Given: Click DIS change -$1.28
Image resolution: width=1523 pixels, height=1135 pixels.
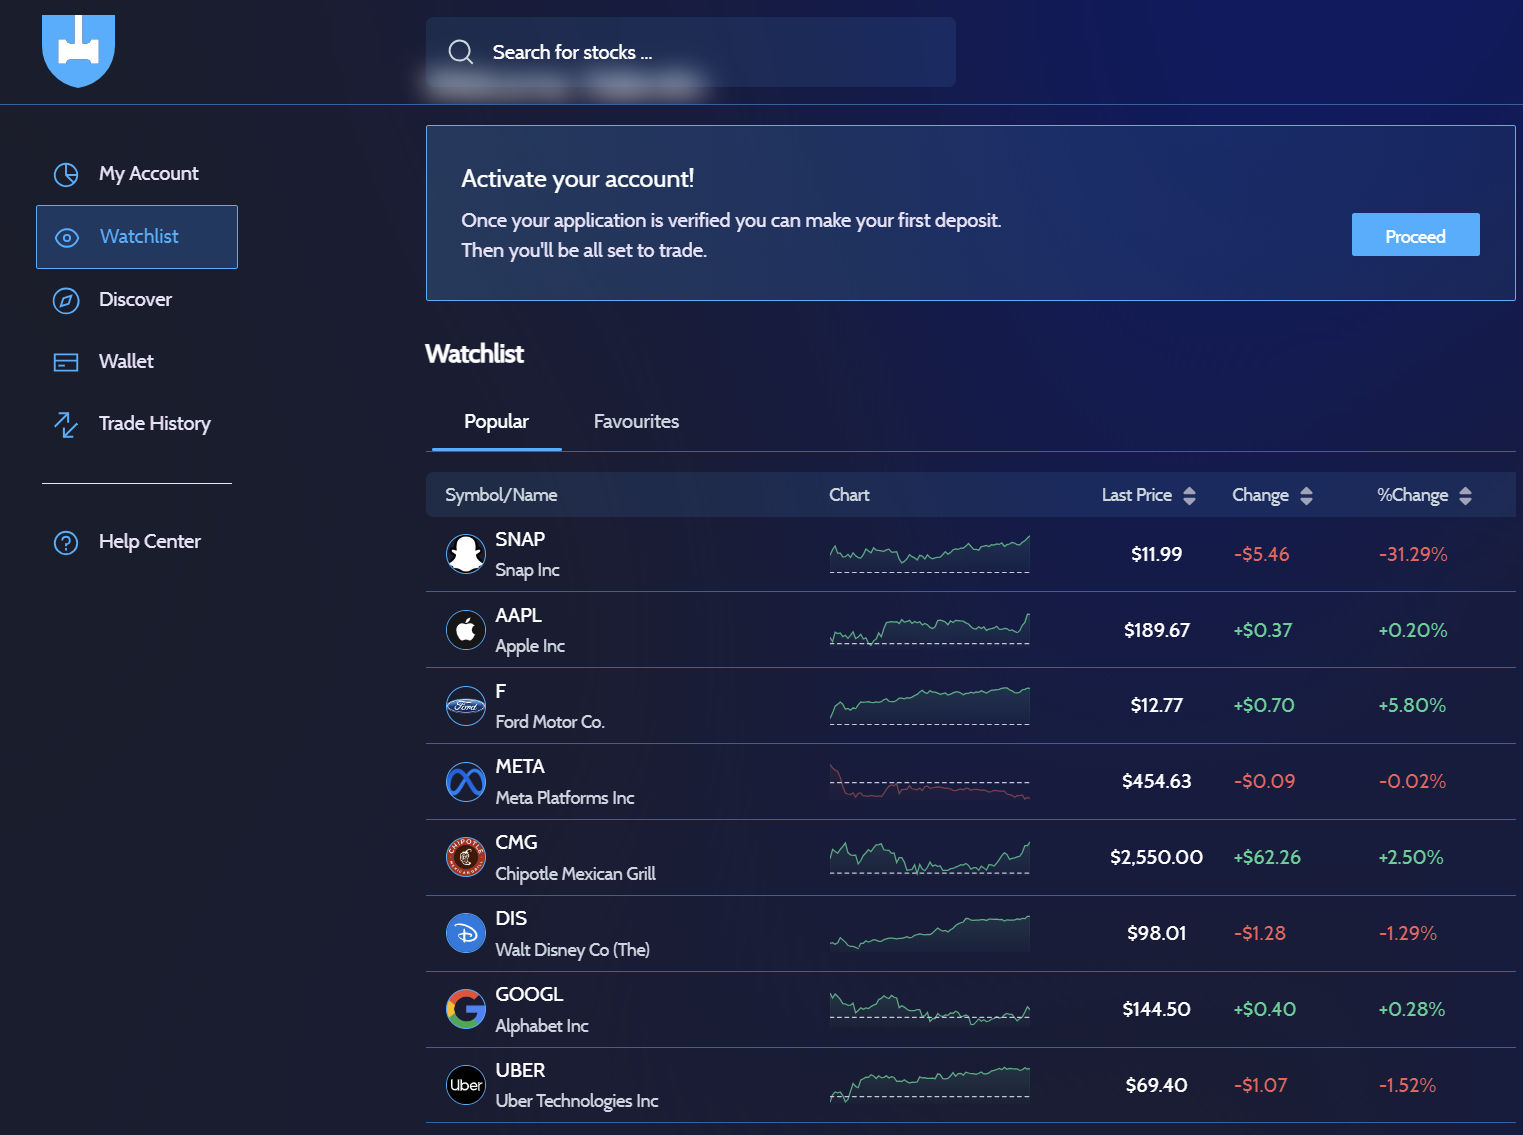Looking at the screenshot, I should tap(1260, 933).
